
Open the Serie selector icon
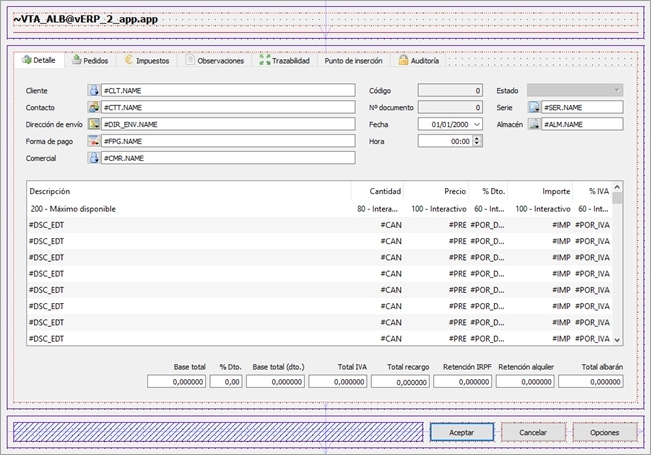[534, 107]
